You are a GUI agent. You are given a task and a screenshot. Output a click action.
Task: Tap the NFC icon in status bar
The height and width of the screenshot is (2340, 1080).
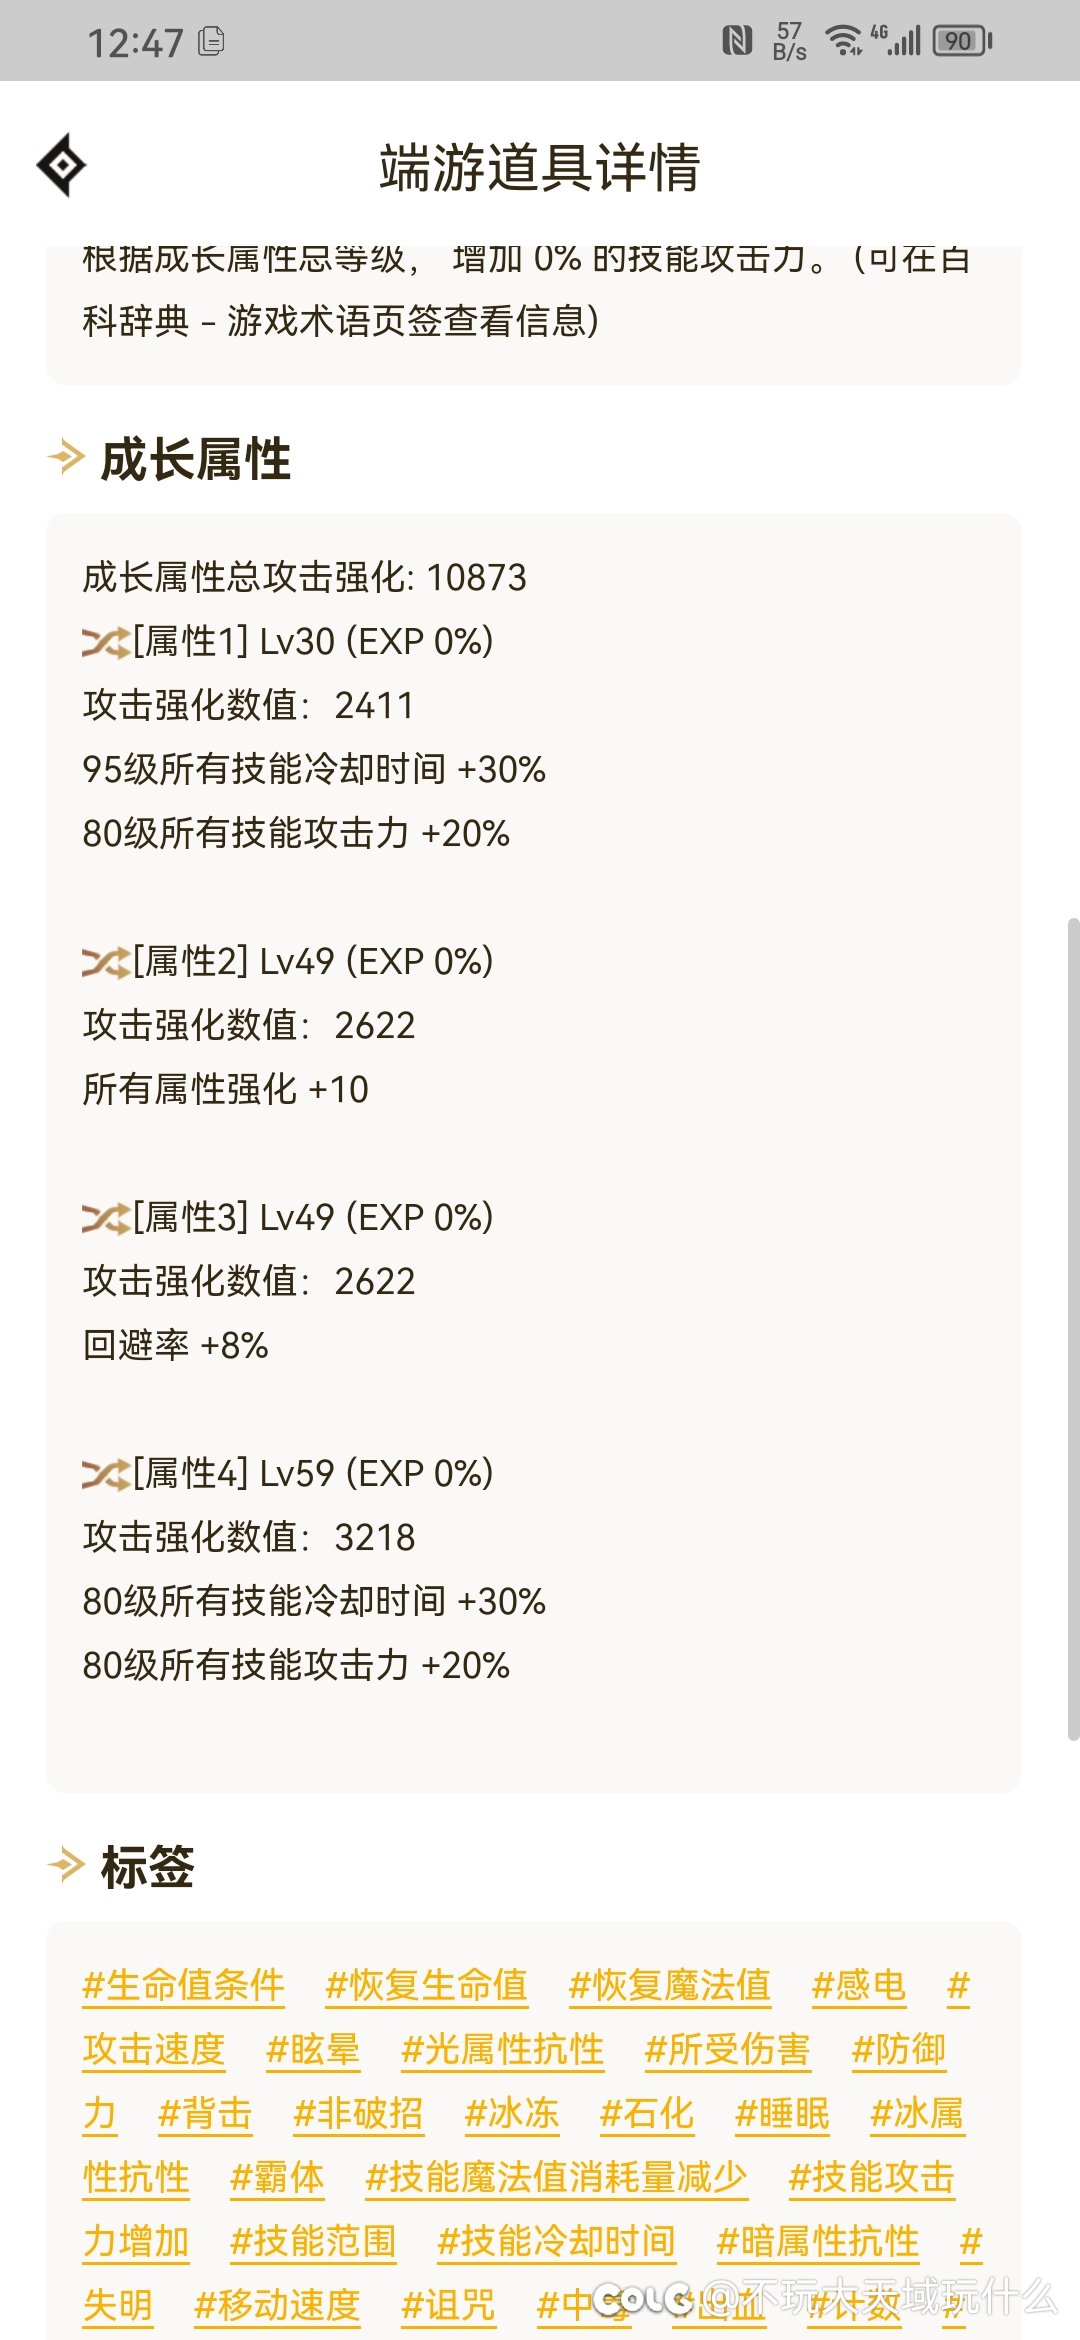[x=737, y=41]
